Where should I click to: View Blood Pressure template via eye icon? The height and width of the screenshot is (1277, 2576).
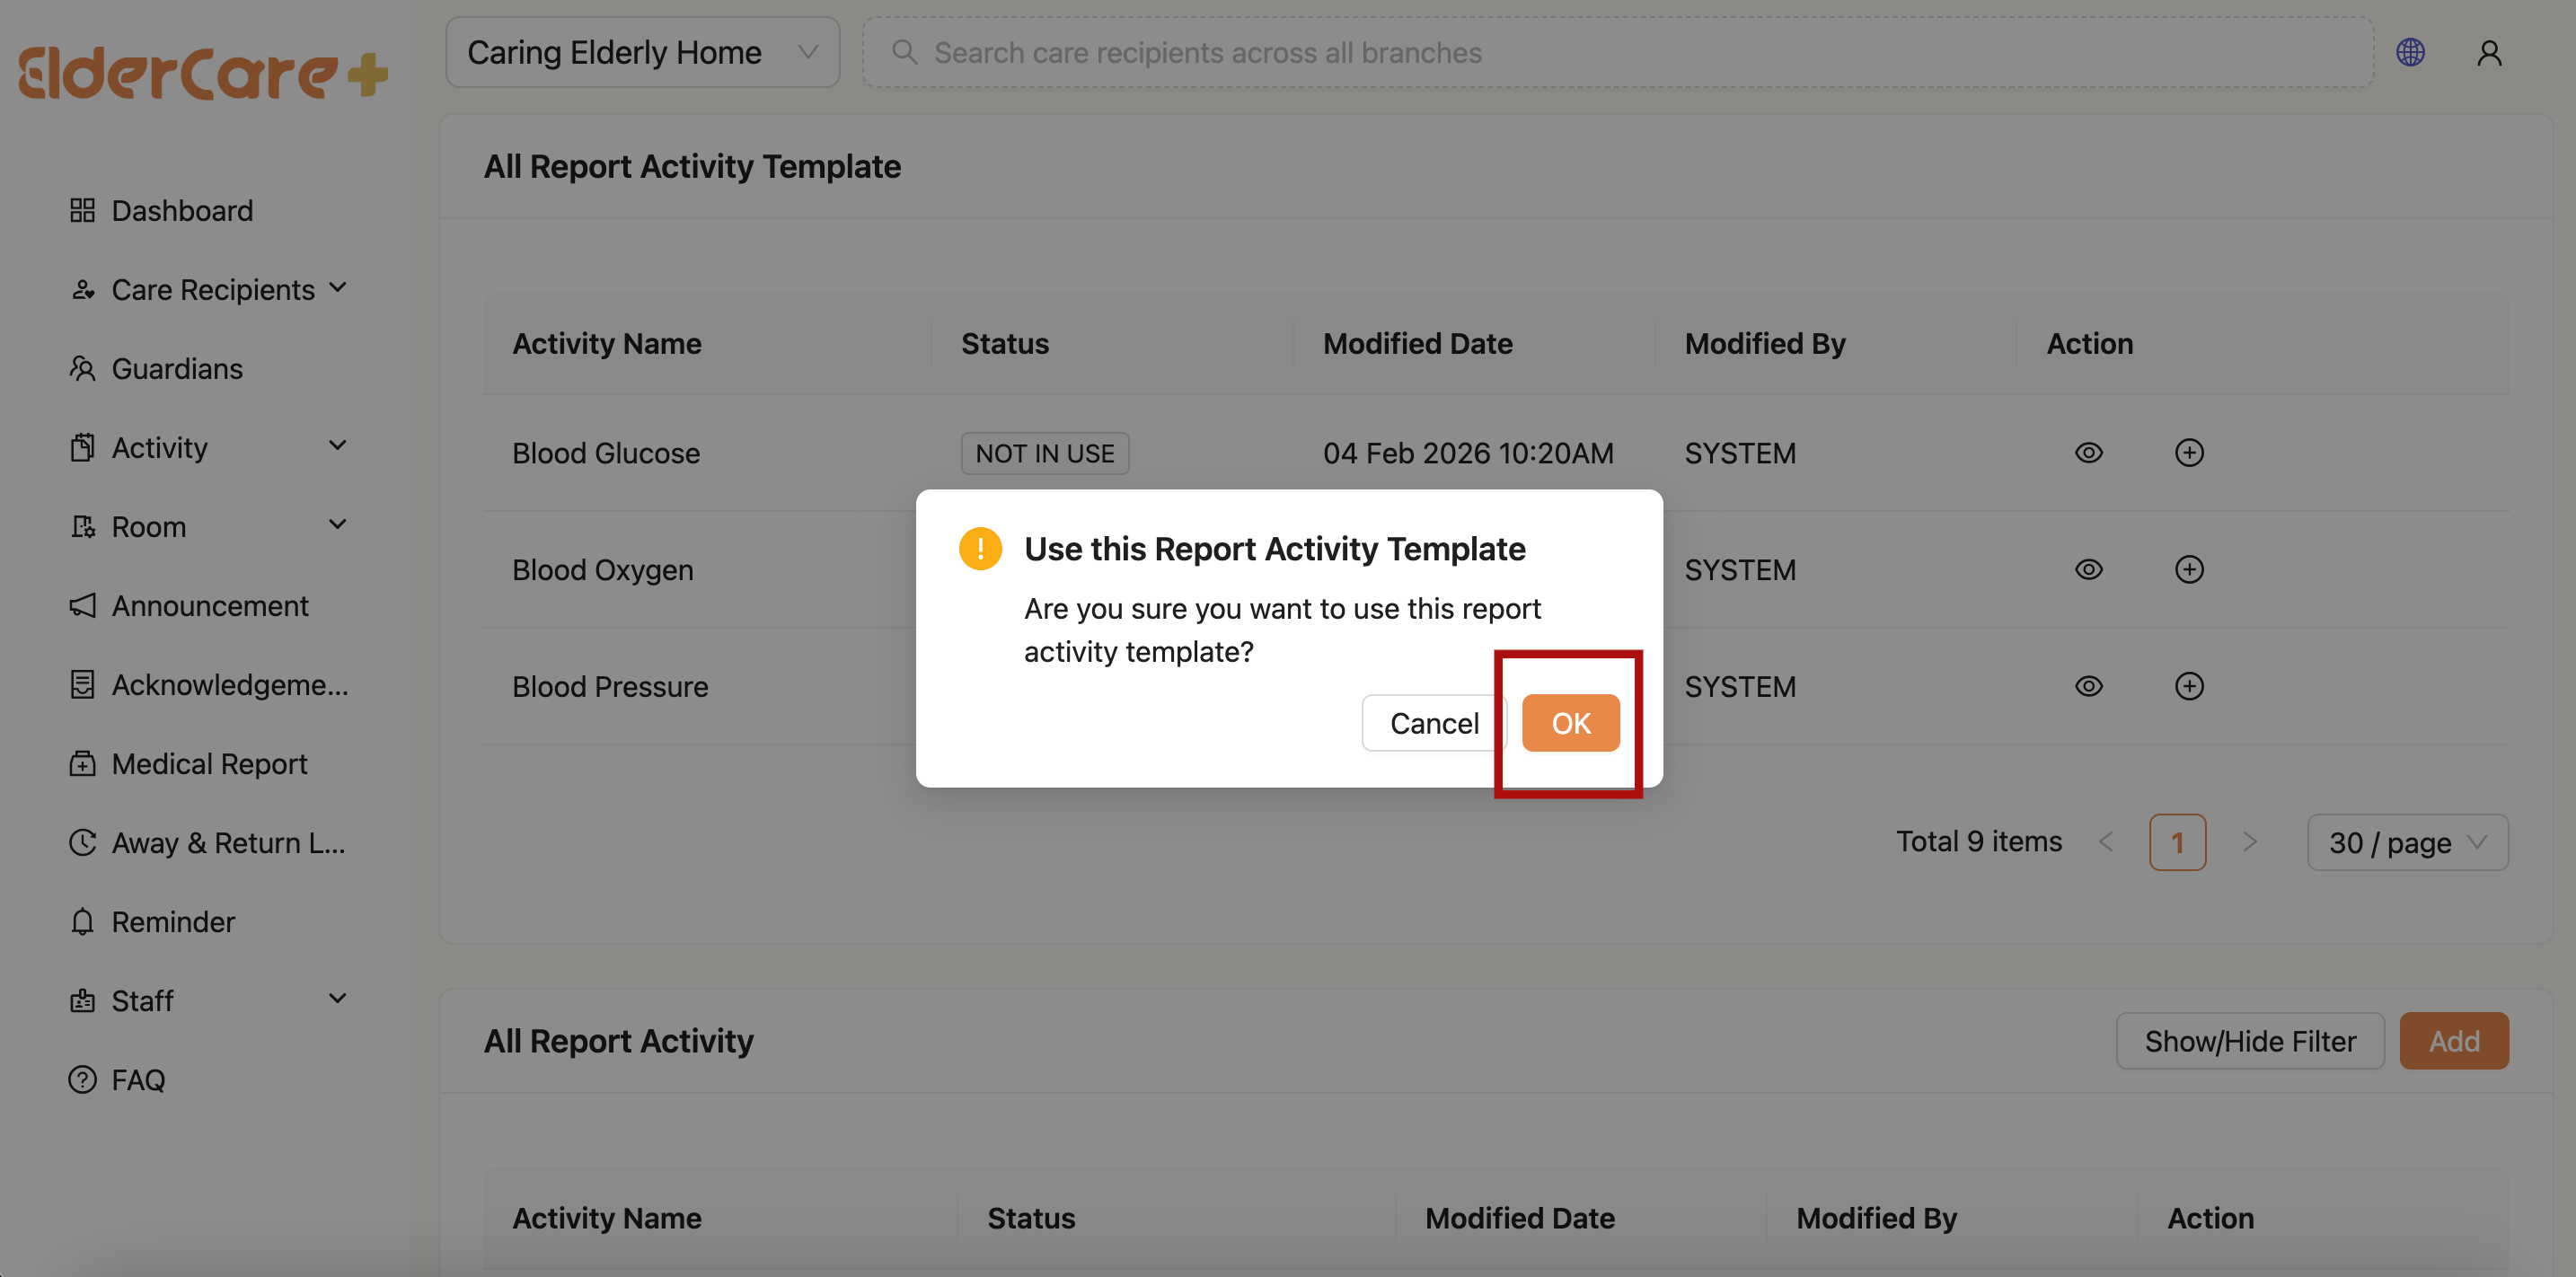pos(2088,686)
